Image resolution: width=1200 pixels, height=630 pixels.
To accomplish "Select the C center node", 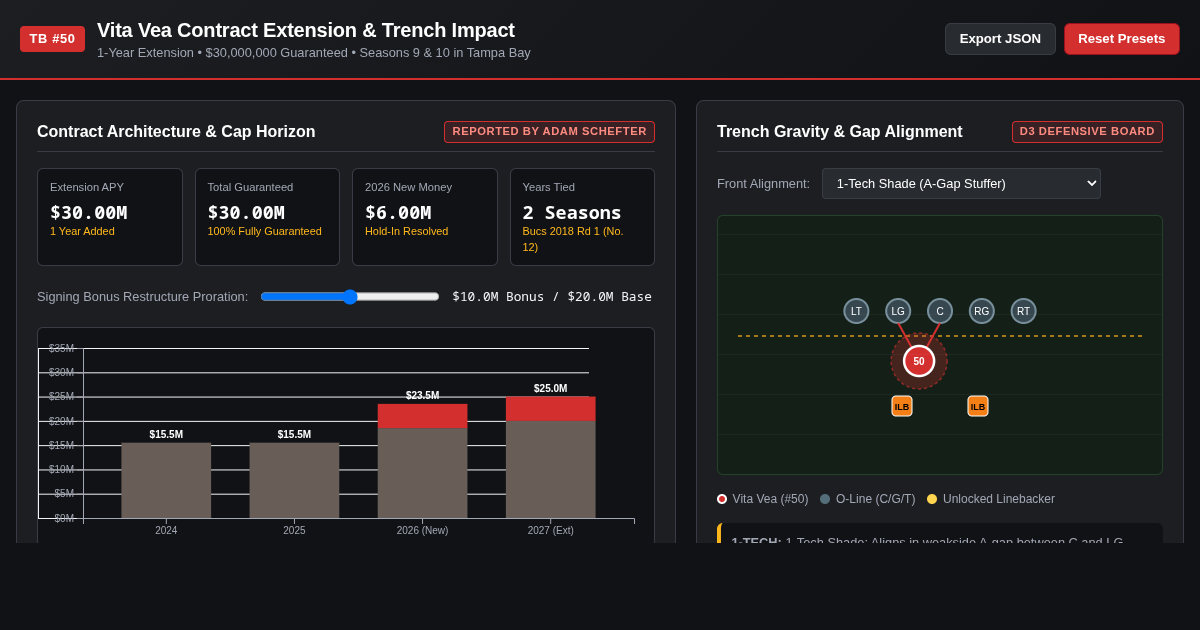I will (940, 311).
